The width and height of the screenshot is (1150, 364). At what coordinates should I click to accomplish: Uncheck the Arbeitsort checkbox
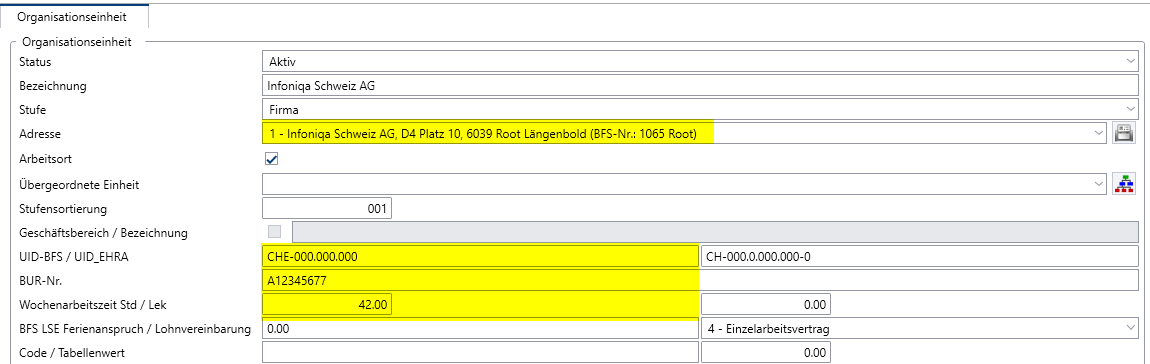(x=271, y=159)
